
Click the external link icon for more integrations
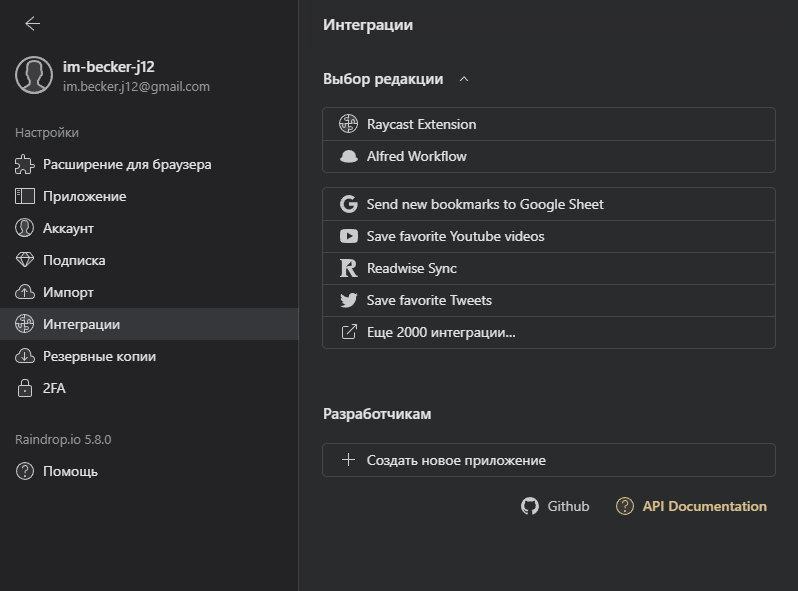tap(349, 332)
